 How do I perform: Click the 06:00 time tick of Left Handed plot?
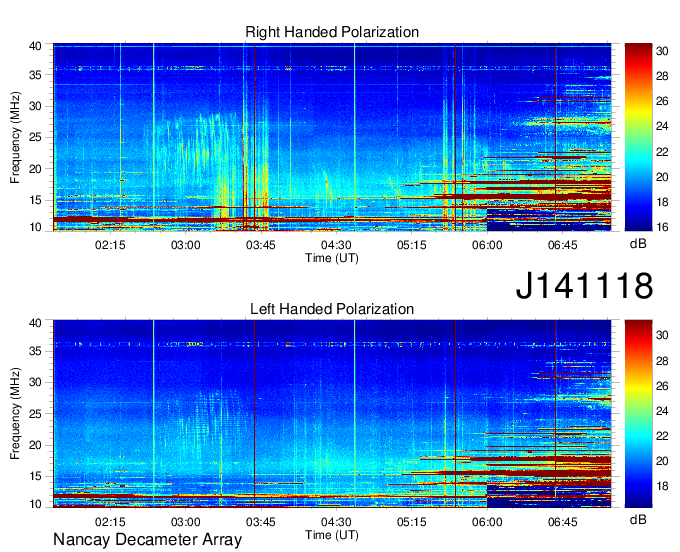point(487,521)
